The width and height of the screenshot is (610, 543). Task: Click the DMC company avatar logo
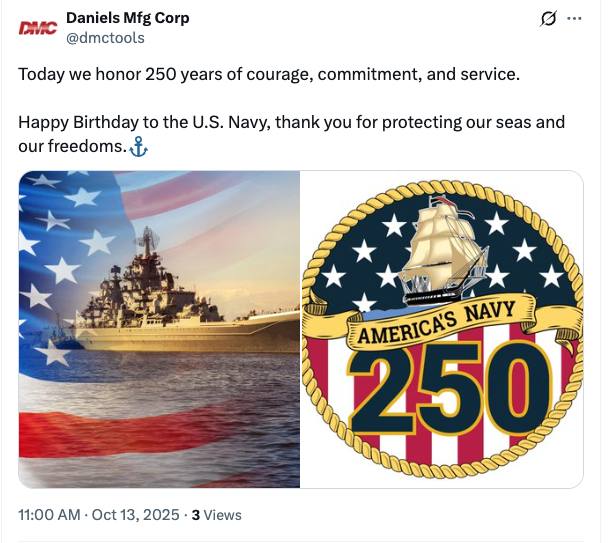37,28
